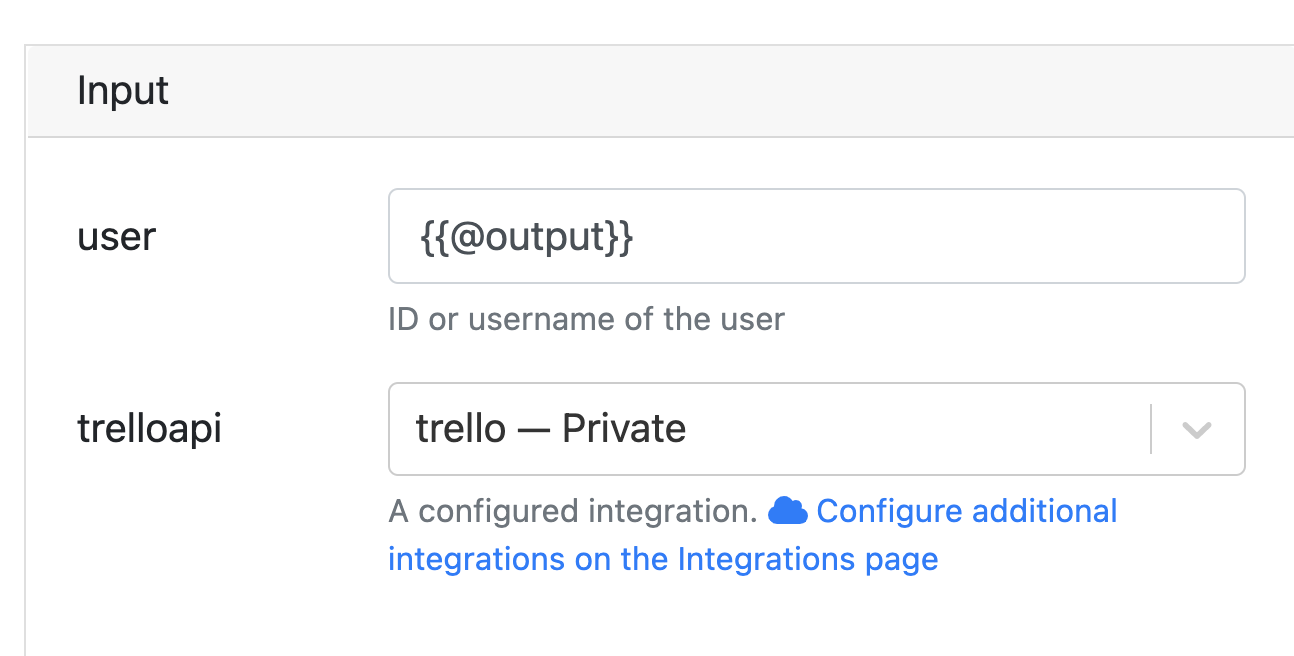Viewport: 1294px width, 656px height.
Task: Click the user input field containing {{@output}}
Action: coord(817,236)
